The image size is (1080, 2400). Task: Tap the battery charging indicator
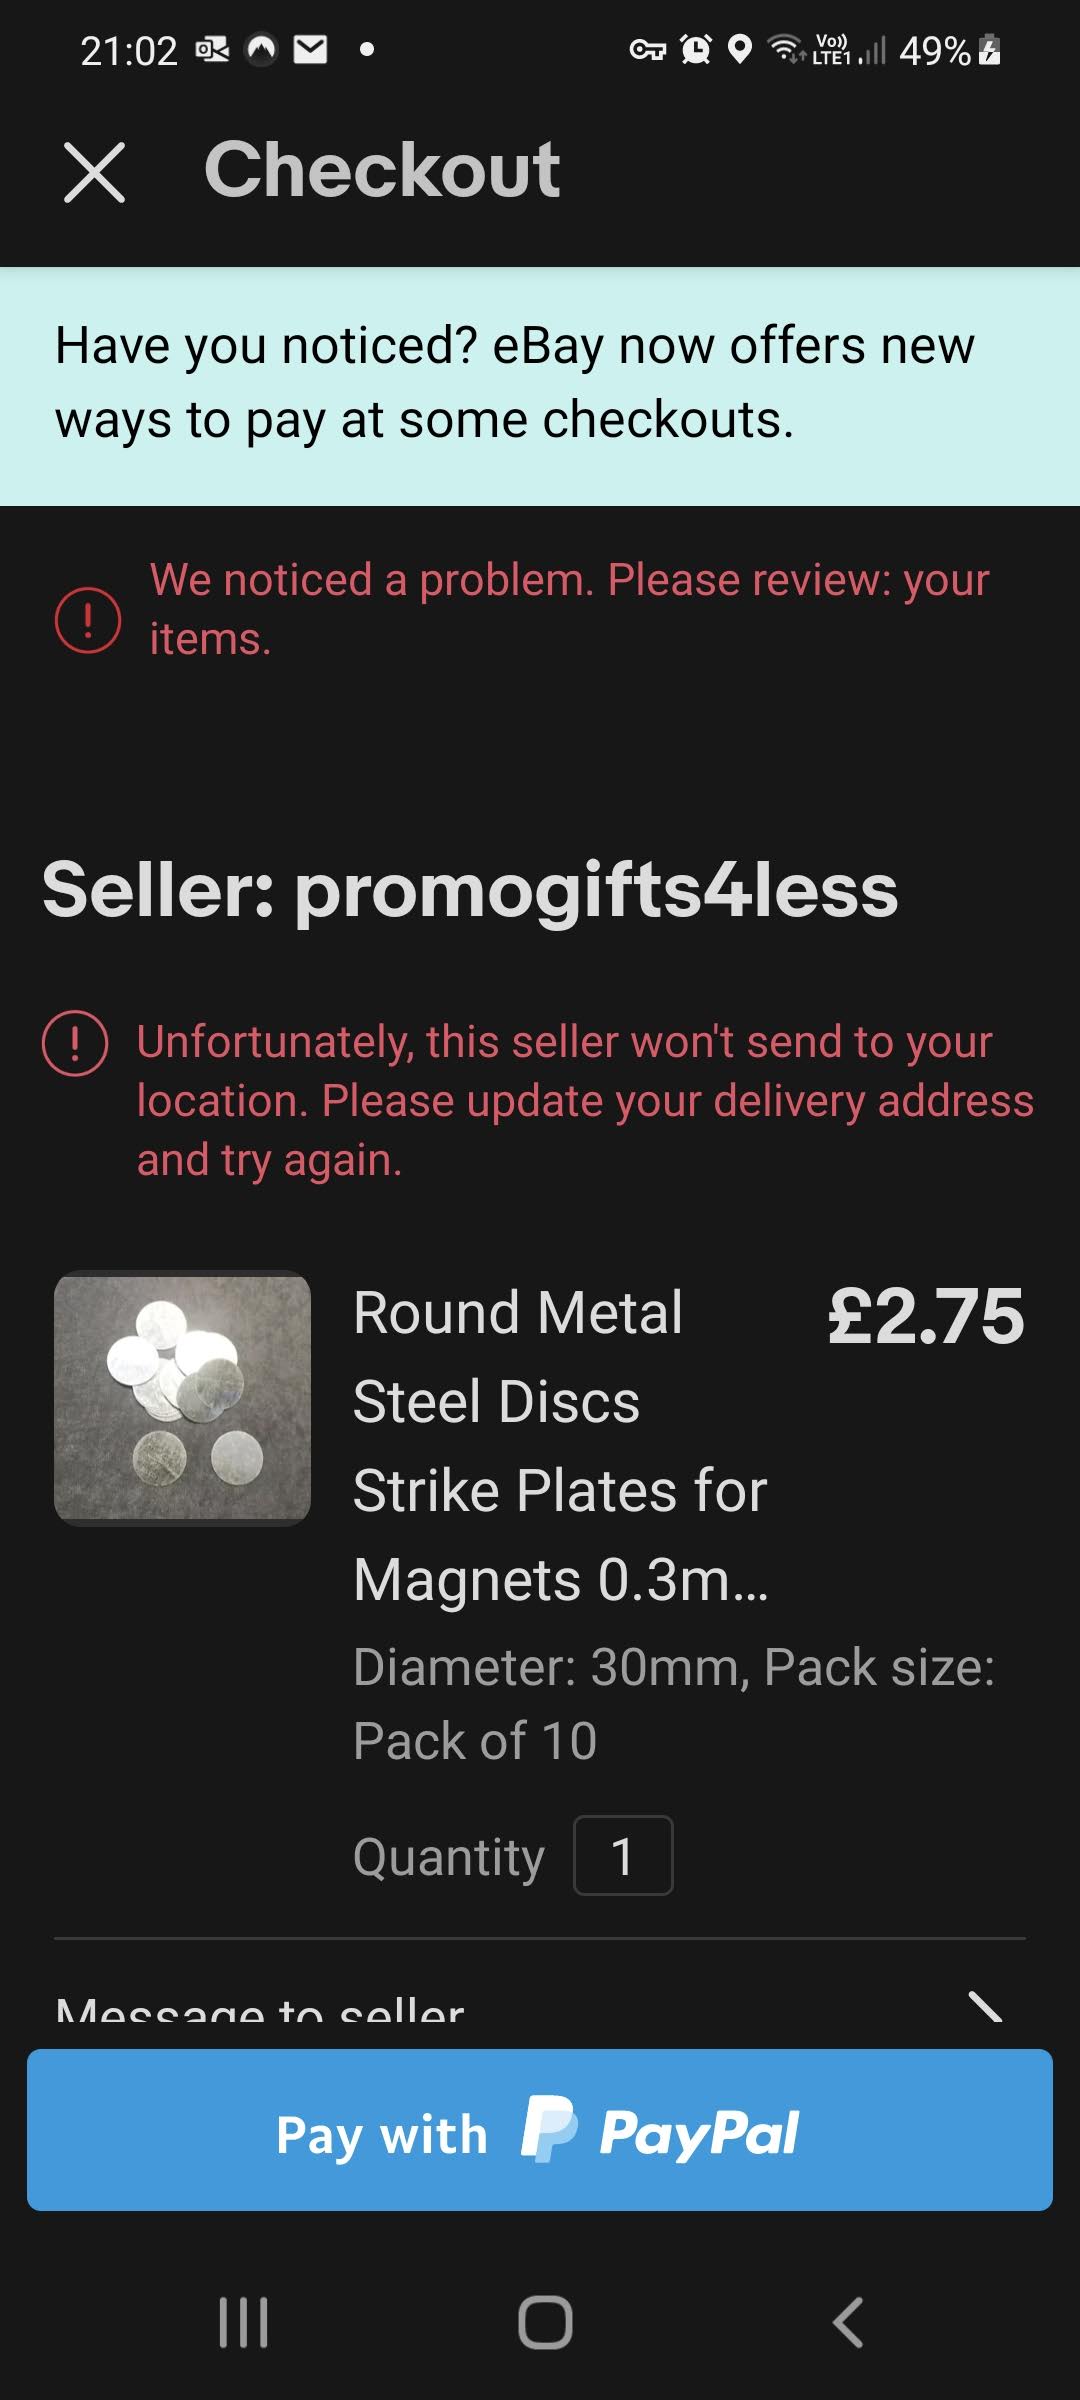[x=990, y=50]
